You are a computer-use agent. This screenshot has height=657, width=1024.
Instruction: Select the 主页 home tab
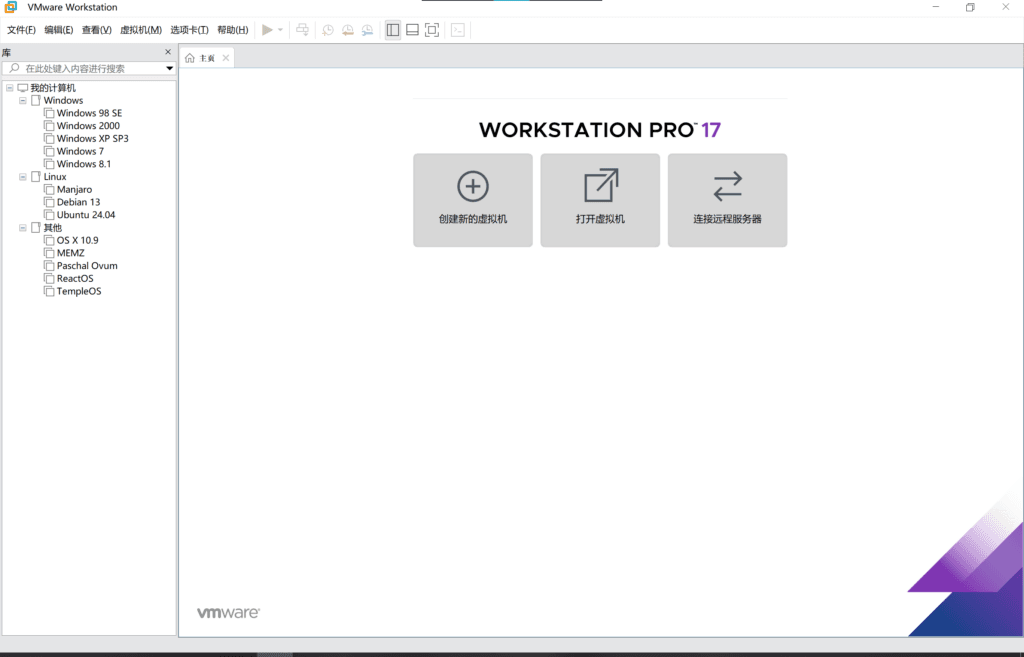pos(207,58)
